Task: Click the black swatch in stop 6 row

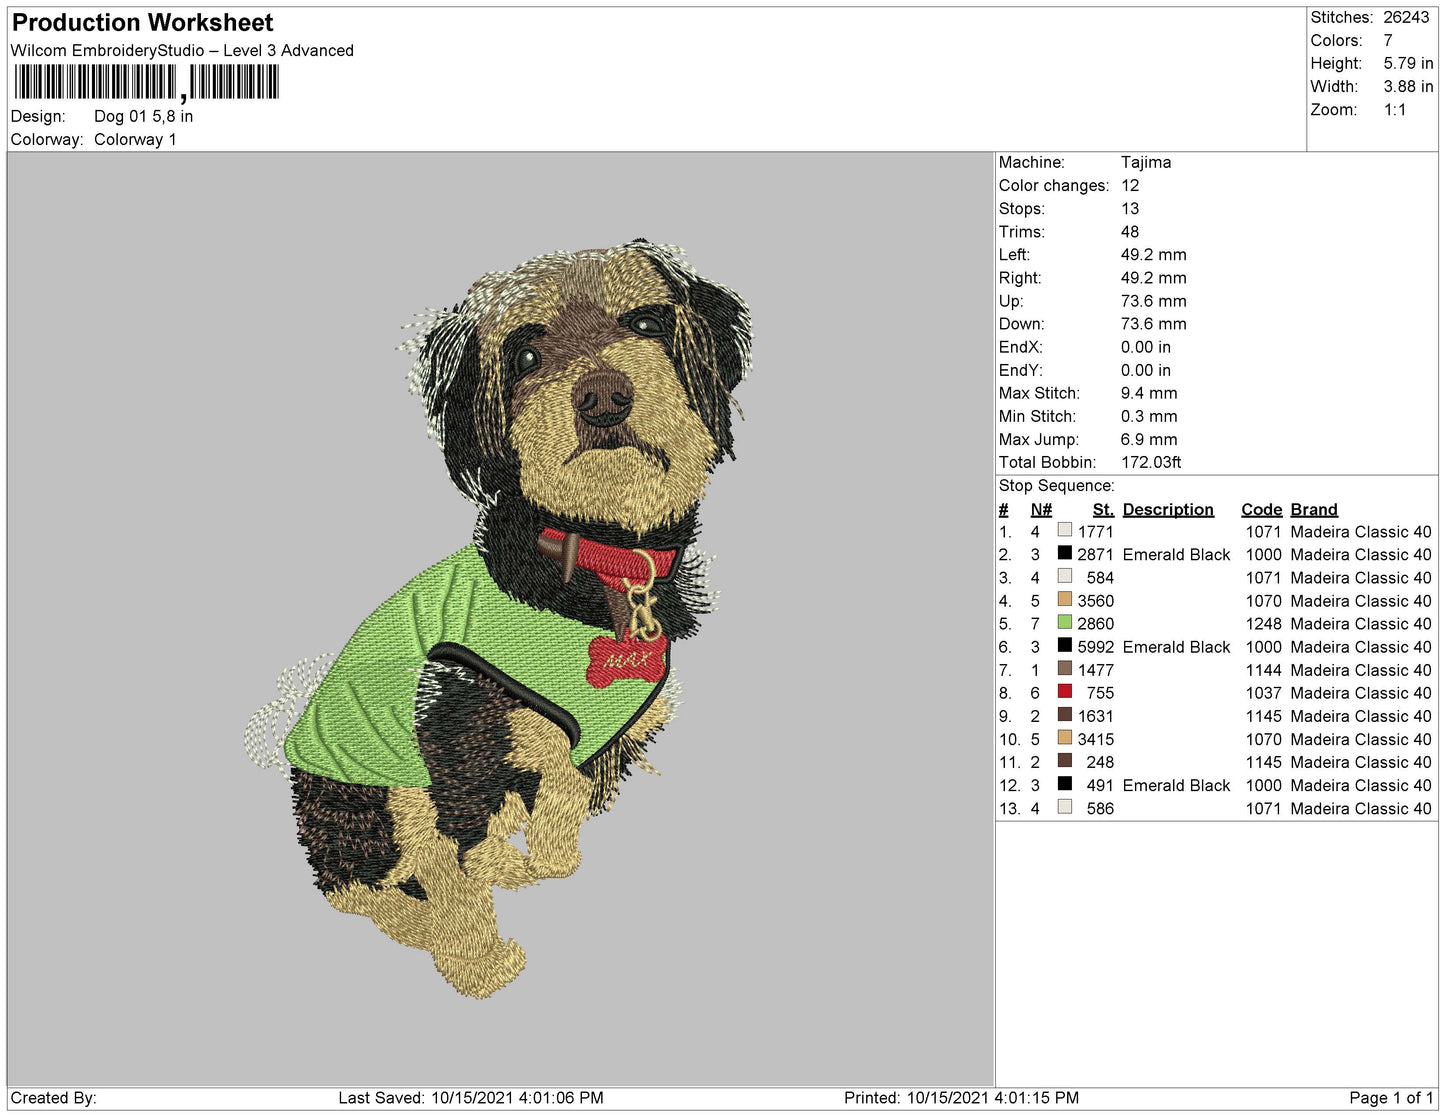Action: pos(1065,645)
